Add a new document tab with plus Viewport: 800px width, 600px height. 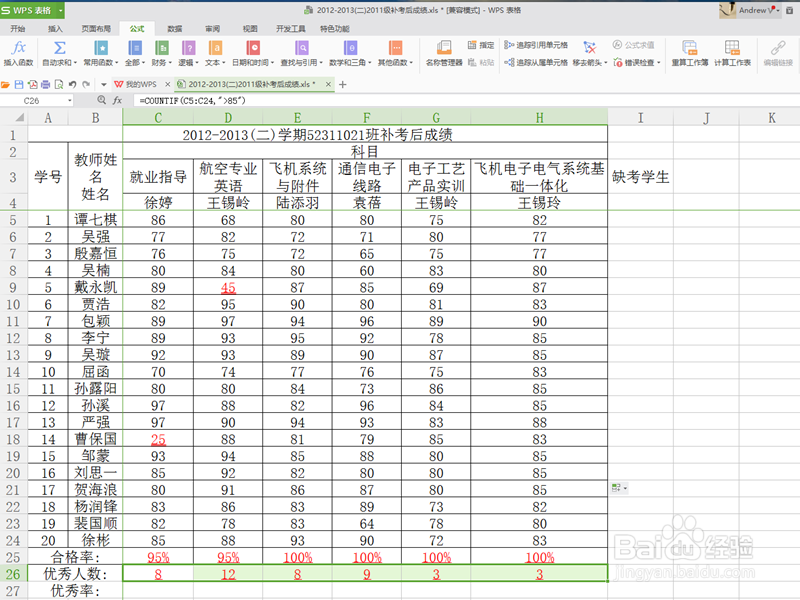point(342,84)
